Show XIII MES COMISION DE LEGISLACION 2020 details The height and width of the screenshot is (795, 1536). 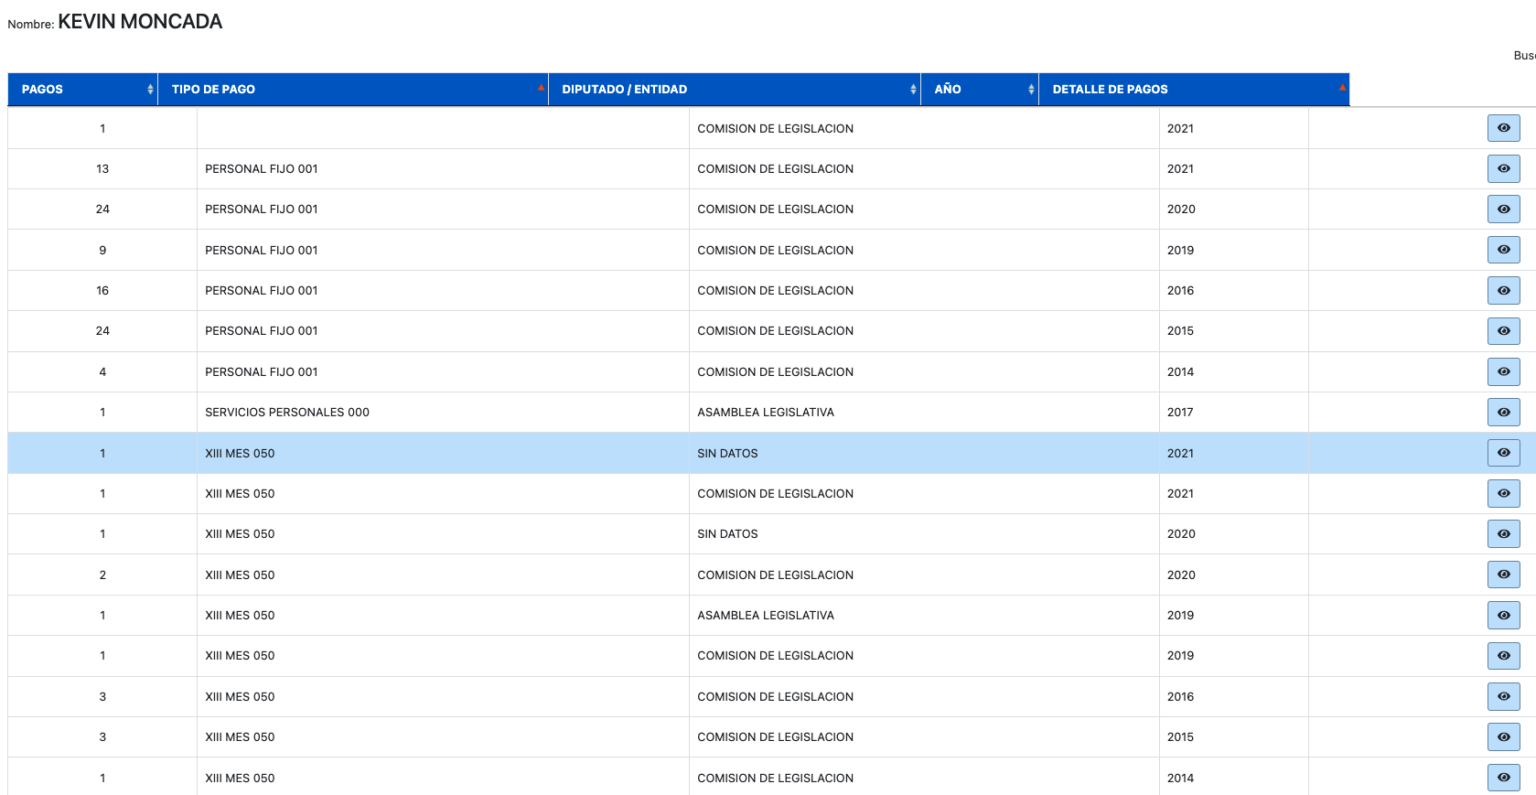[x=1503, y=575]
